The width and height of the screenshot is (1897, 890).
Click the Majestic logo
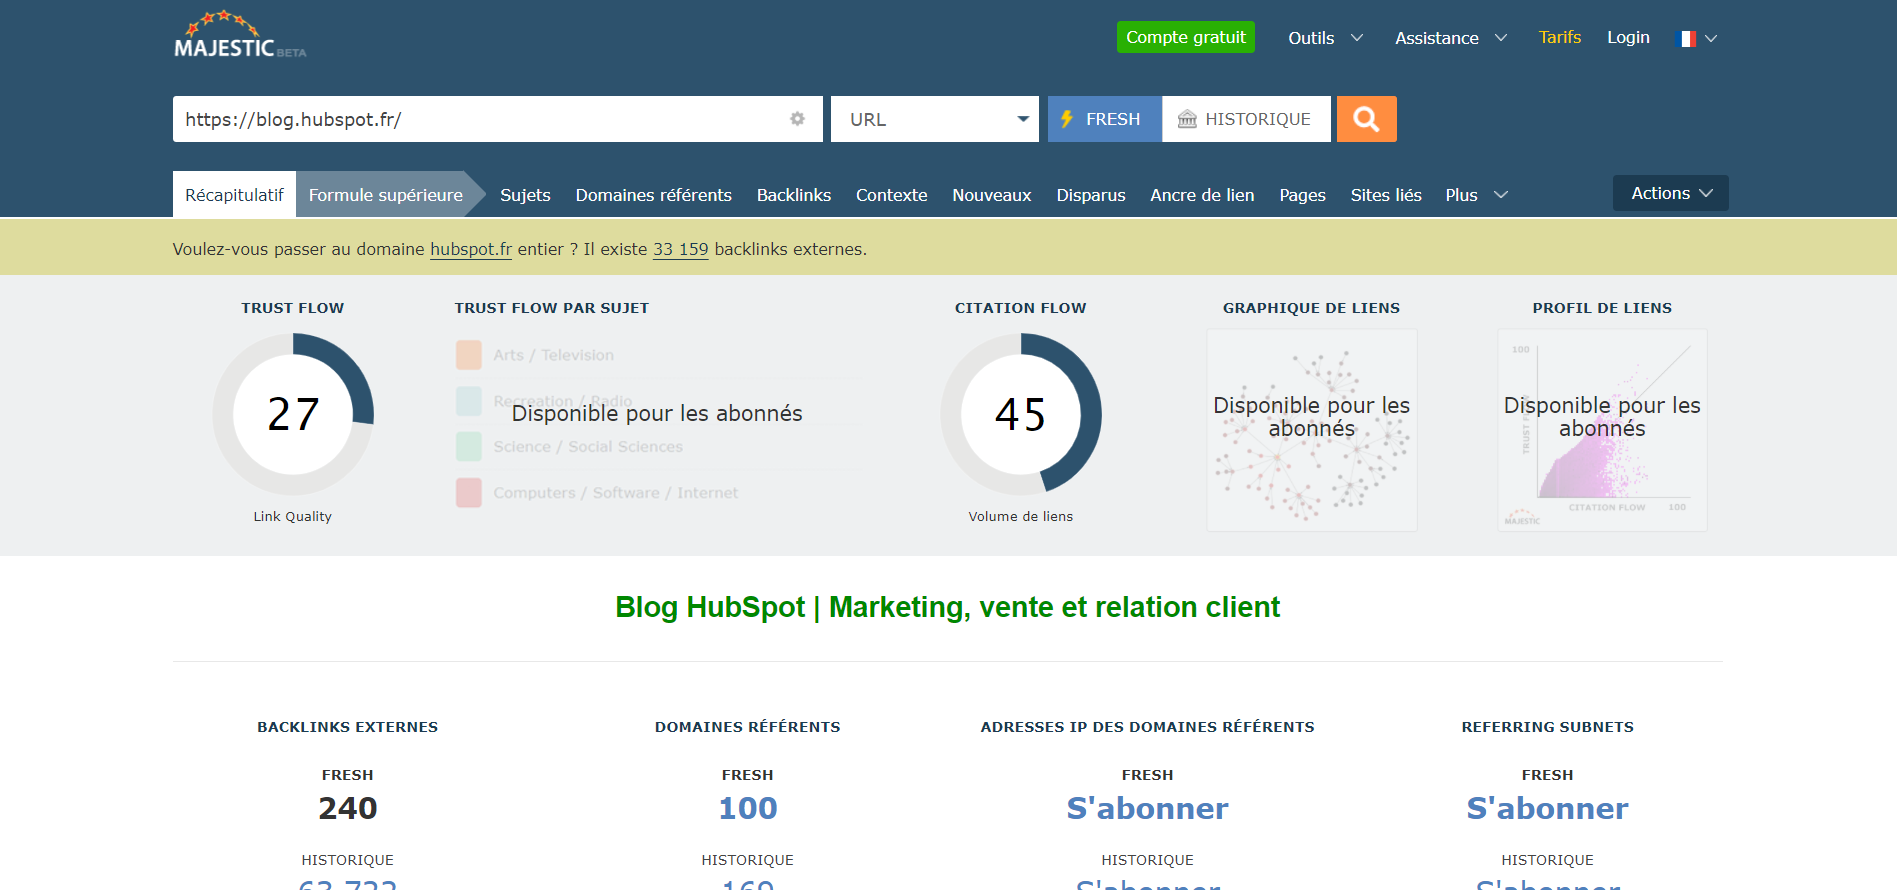tap(239, 36)
